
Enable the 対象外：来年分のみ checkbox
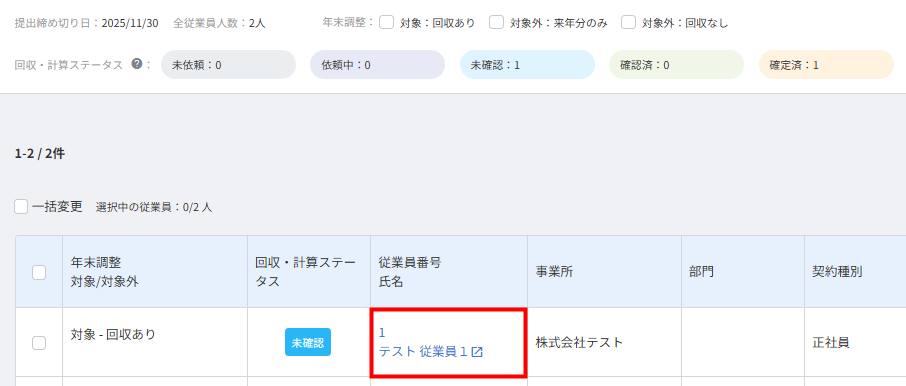click(496, 23)
